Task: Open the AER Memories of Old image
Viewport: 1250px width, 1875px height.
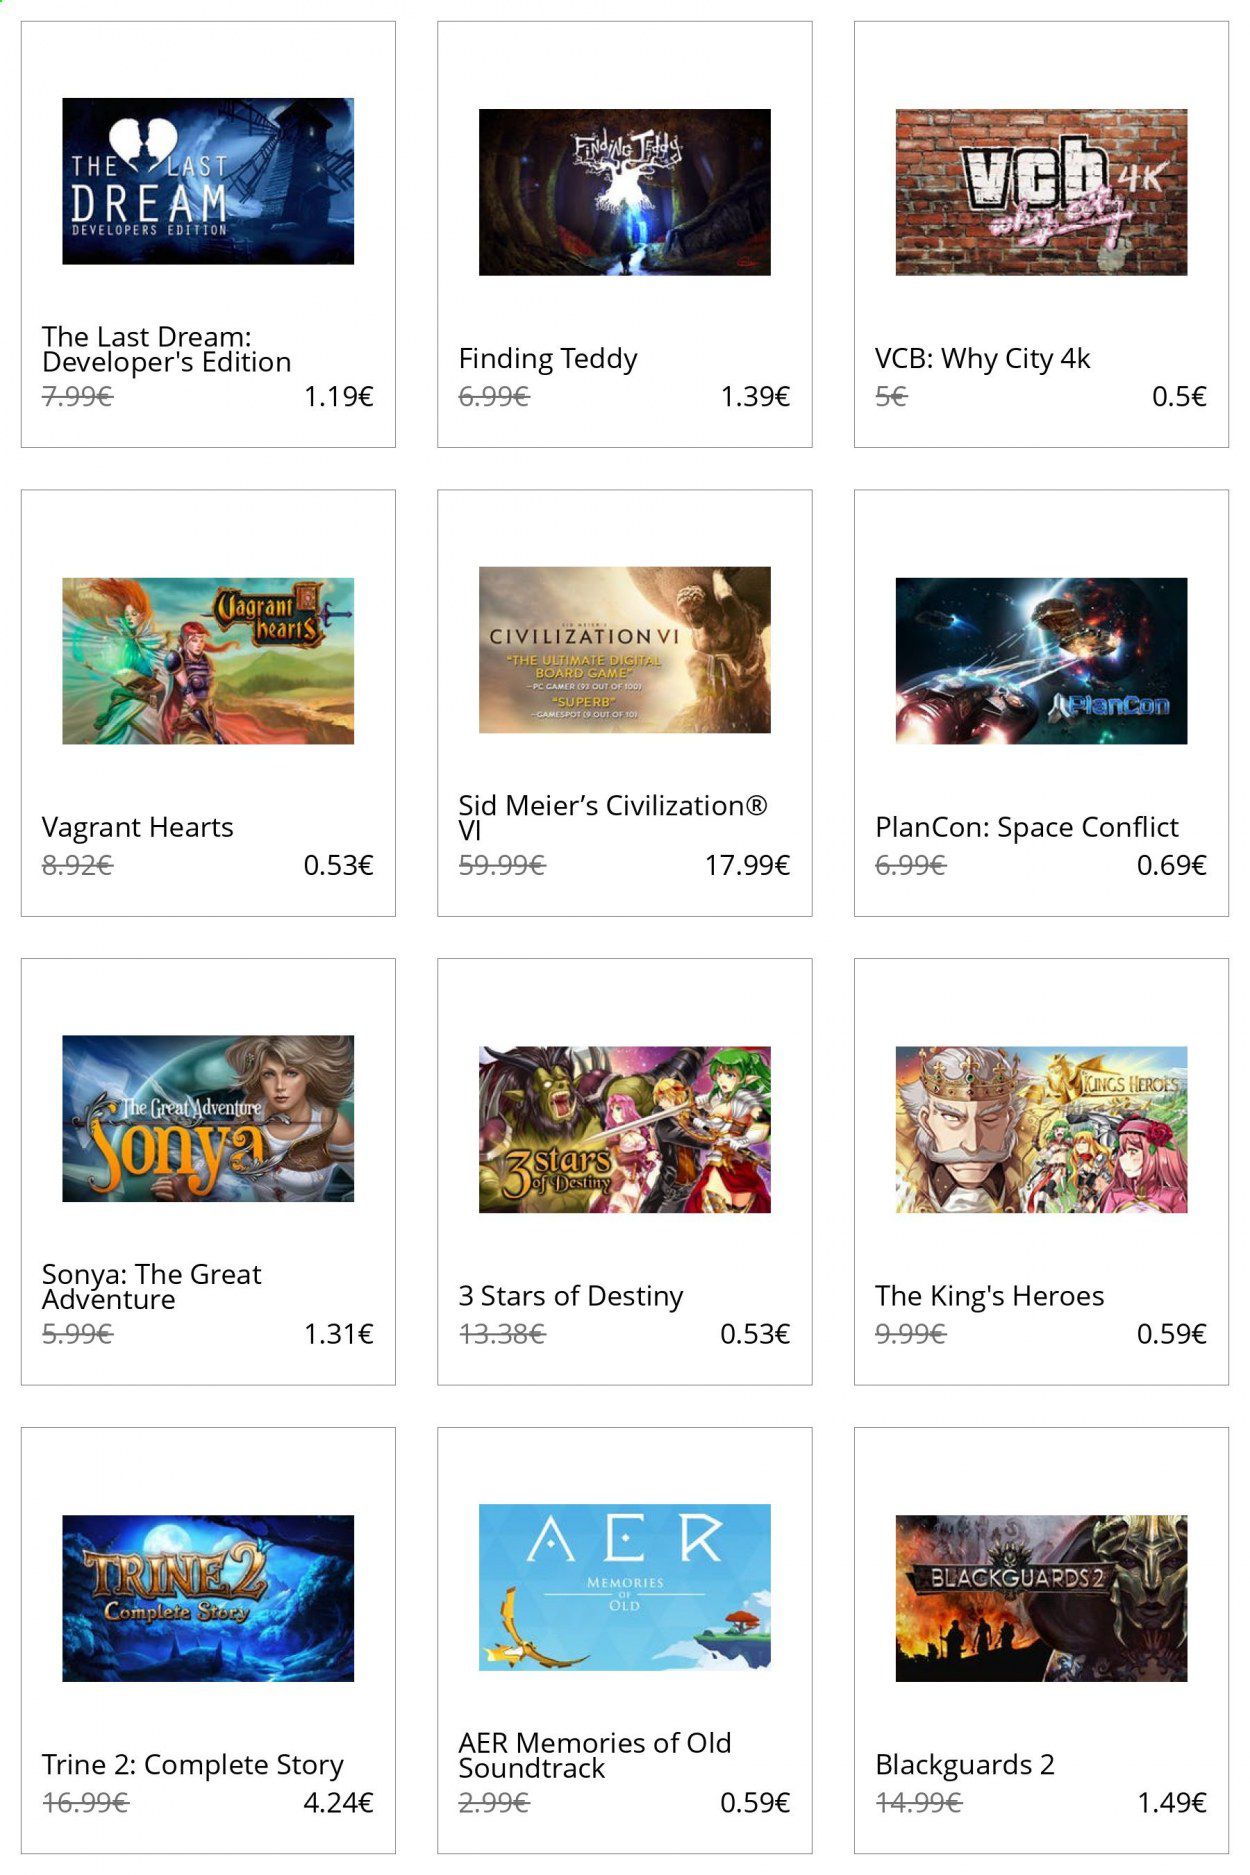Action: pos(624,1588)
